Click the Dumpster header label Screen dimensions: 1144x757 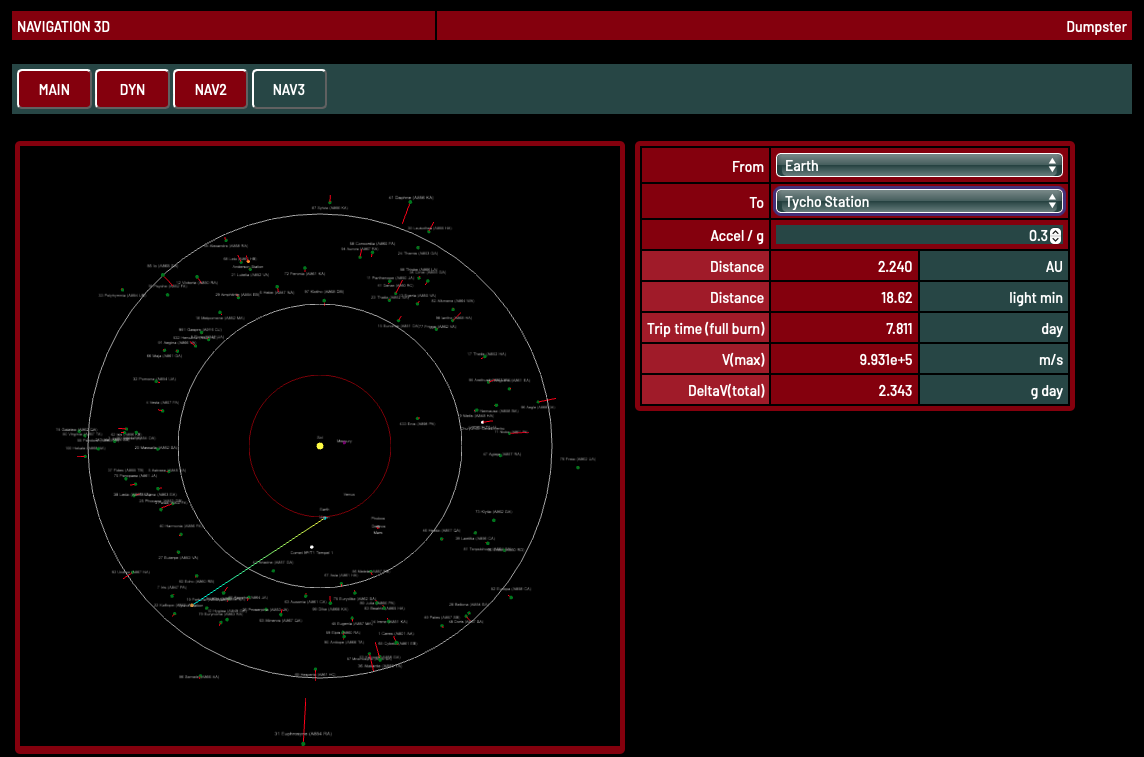(x=1096, y=27)
